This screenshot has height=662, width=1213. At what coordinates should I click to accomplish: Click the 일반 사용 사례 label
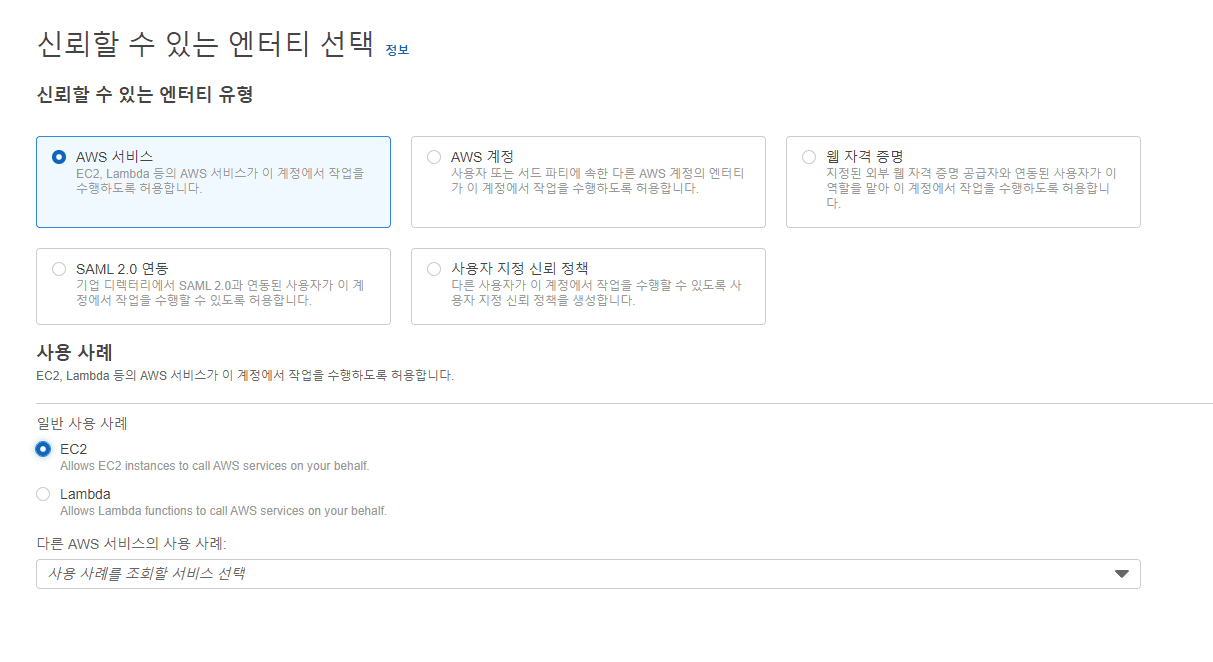click(82, 424)
